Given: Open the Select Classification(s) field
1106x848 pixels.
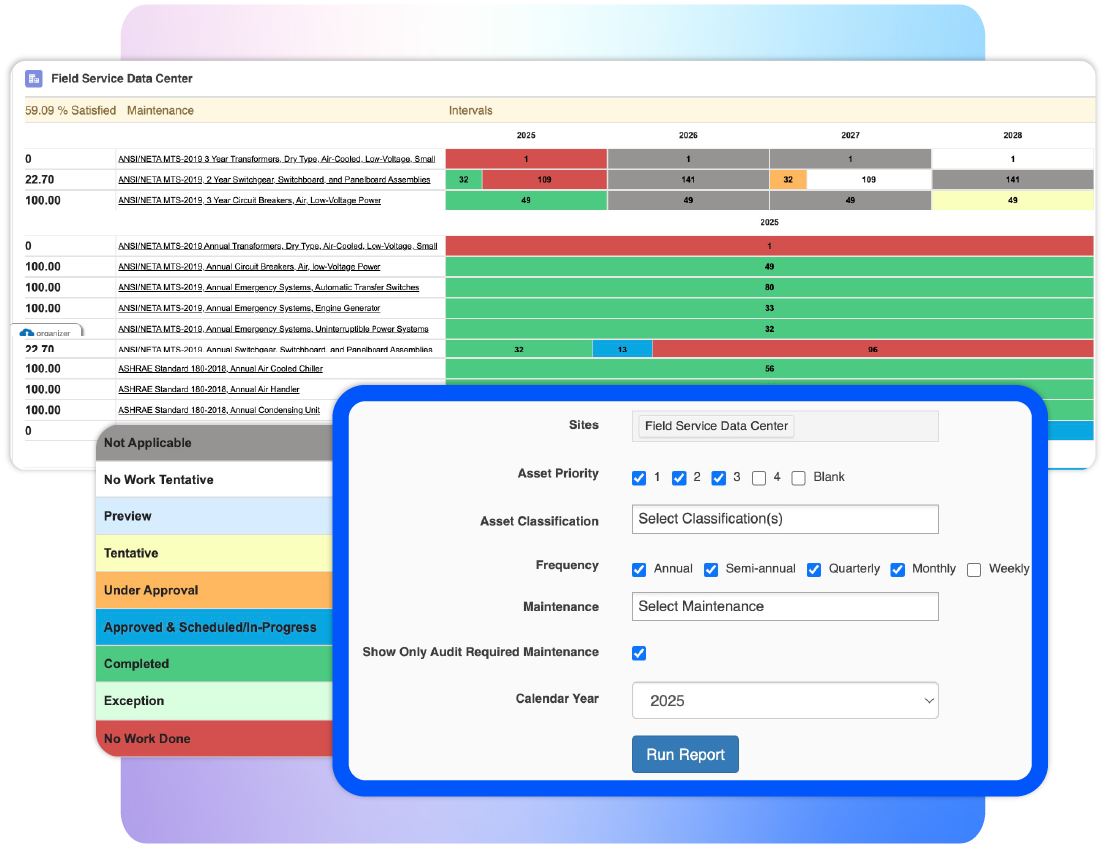Looking at the screenshot, I should tap(785, 519).
